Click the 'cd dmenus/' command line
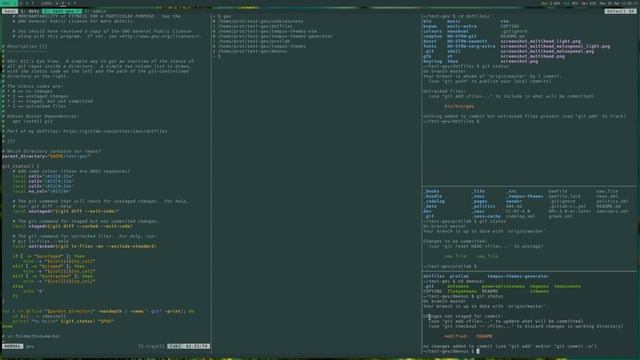 pyautogui.click(x=470, y=281)
